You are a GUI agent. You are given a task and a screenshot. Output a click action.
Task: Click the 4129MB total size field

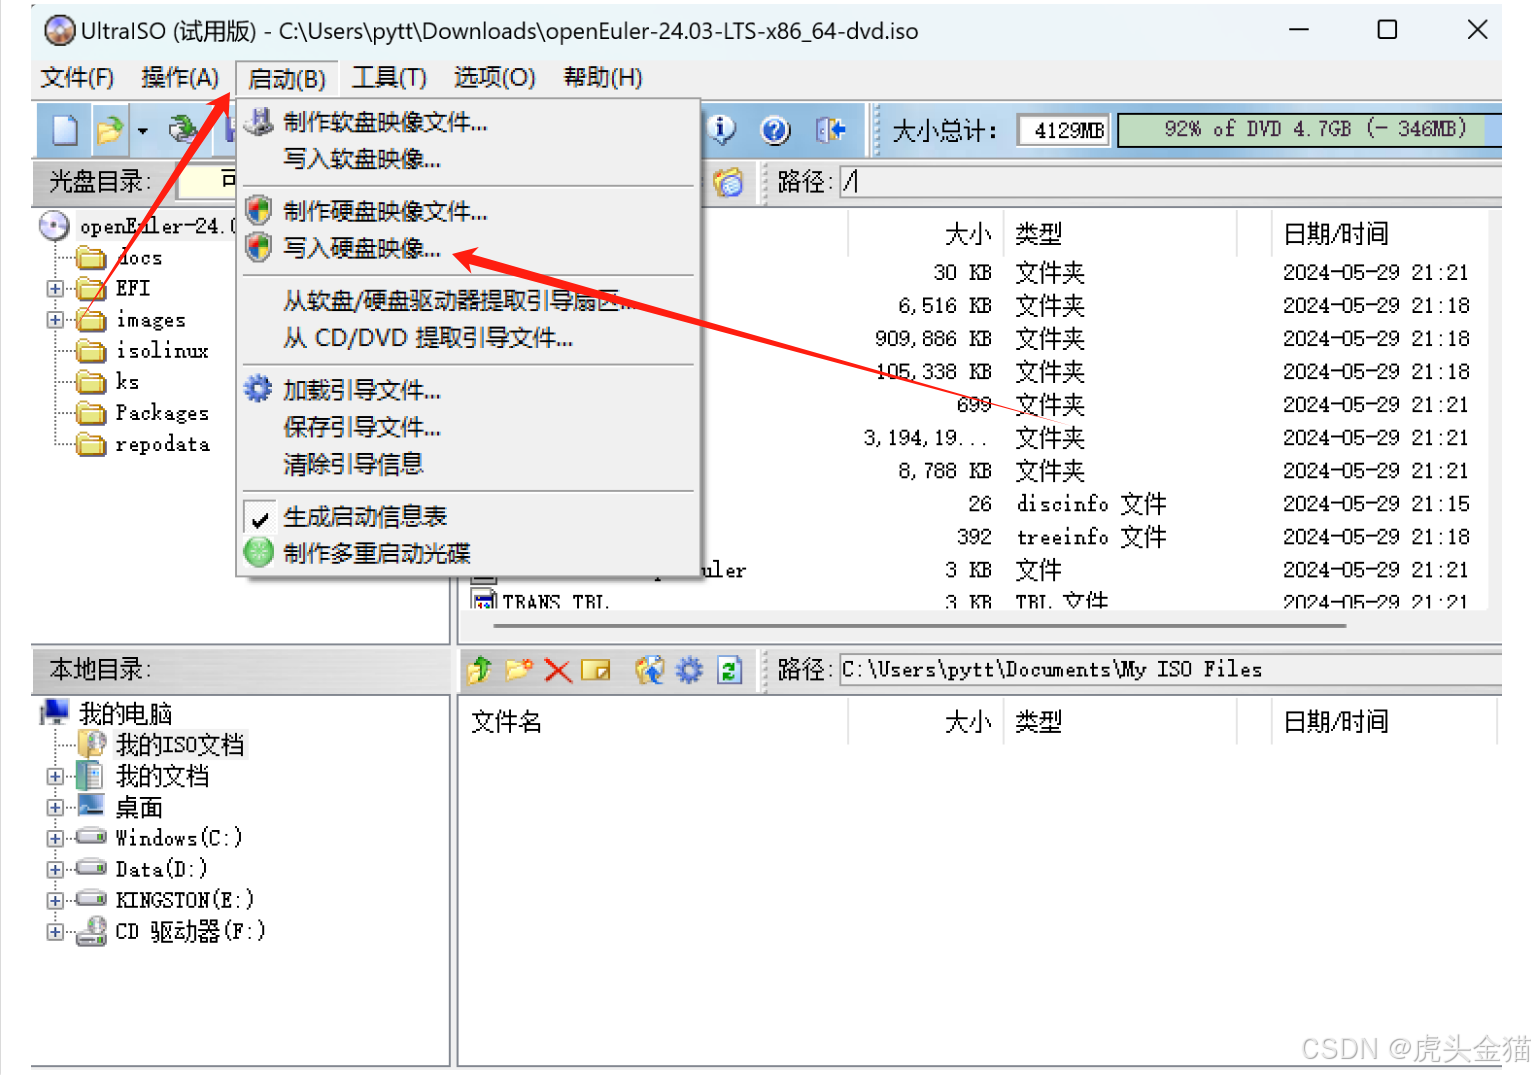click(x=1064, y=130)
